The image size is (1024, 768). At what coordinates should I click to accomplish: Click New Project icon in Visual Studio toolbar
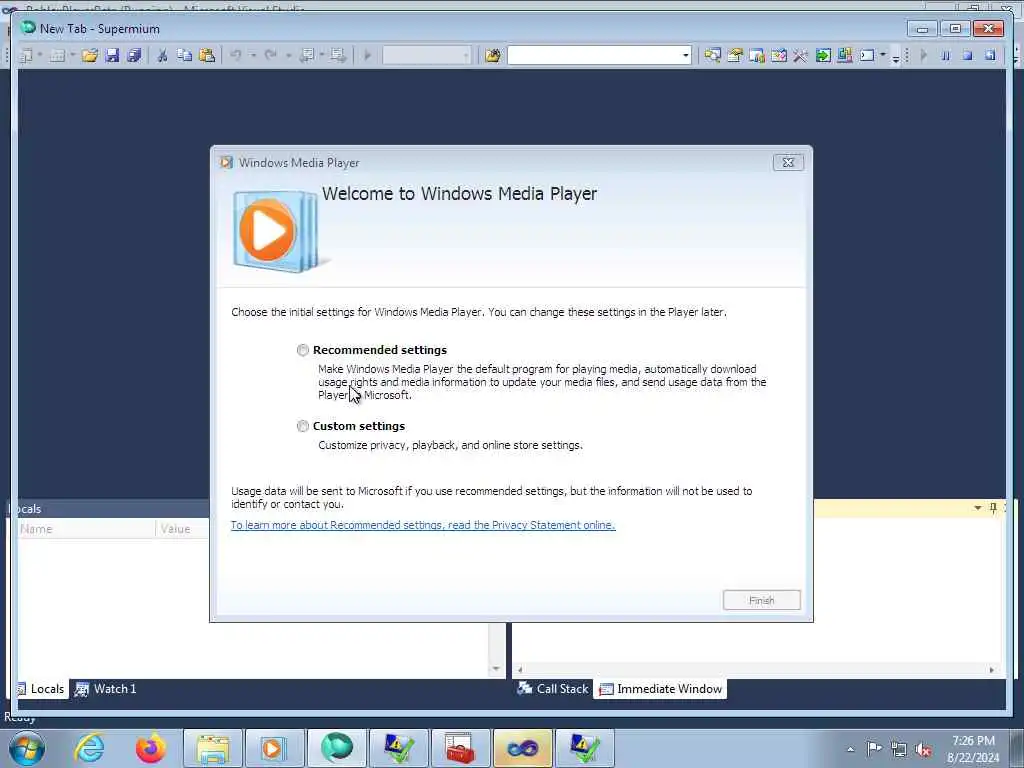(26, 56)
